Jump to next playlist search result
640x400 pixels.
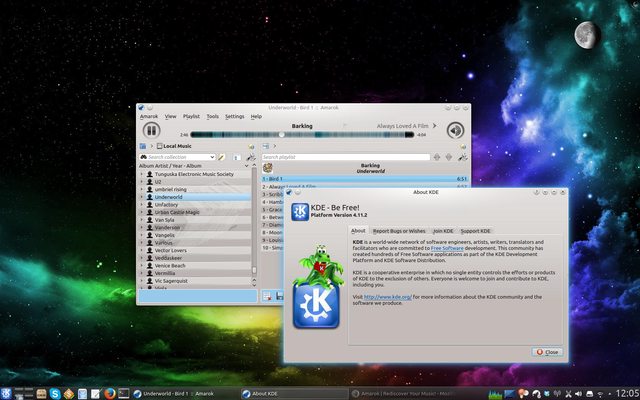pos(449,157)
